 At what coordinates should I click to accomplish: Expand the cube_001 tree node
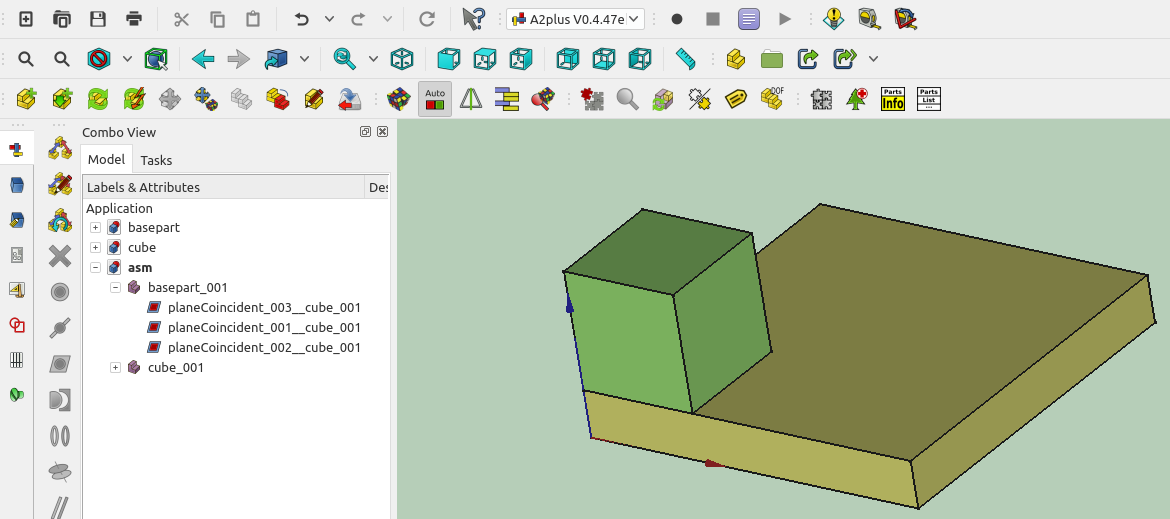click(x=116, y=368)
